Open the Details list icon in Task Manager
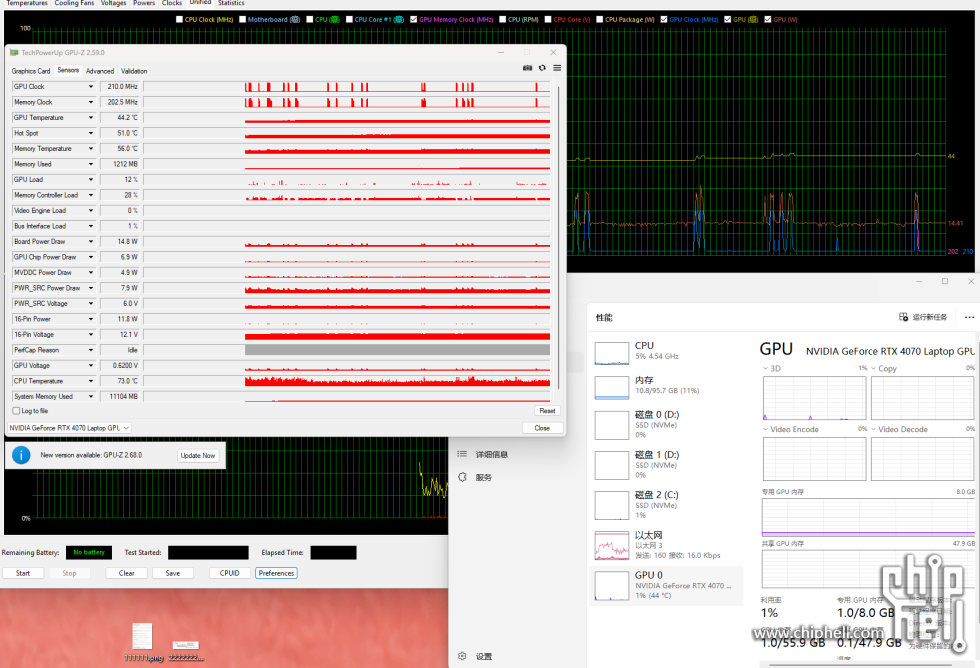 coord(462,454)
